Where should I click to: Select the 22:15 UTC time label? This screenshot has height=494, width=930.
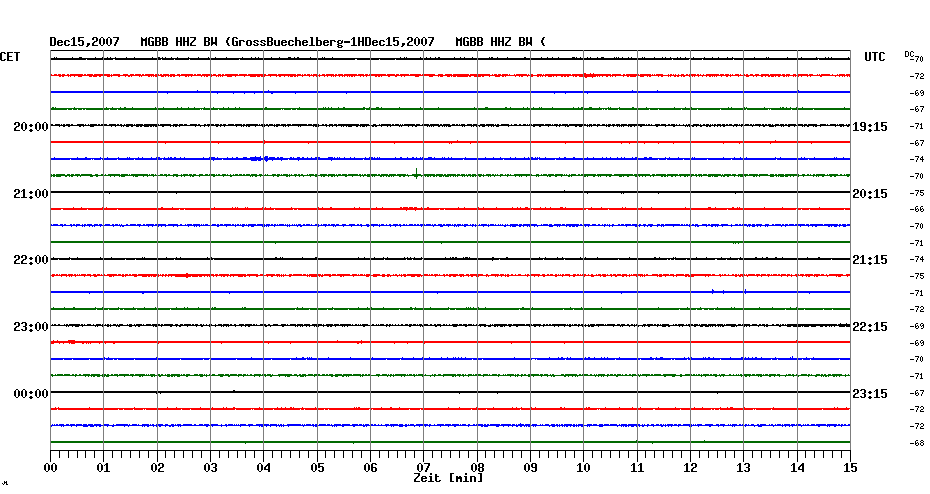pos(870,327)
